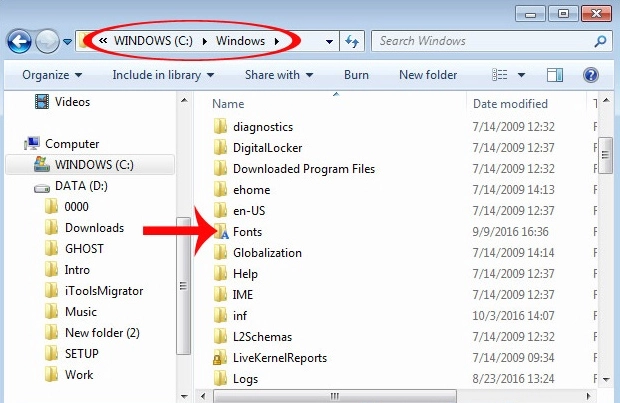This screenshot has height=403, width=620.
Task: Select DATA (D:) drive in navigation pane
Action: click(x=71, y=186)
